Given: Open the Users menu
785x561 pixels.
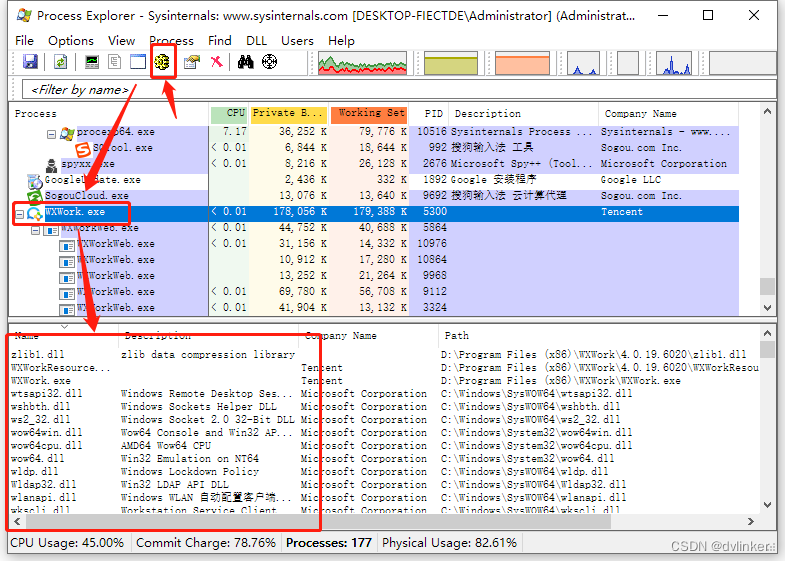Looking at the screenshot, I should (x=297, y=41).
